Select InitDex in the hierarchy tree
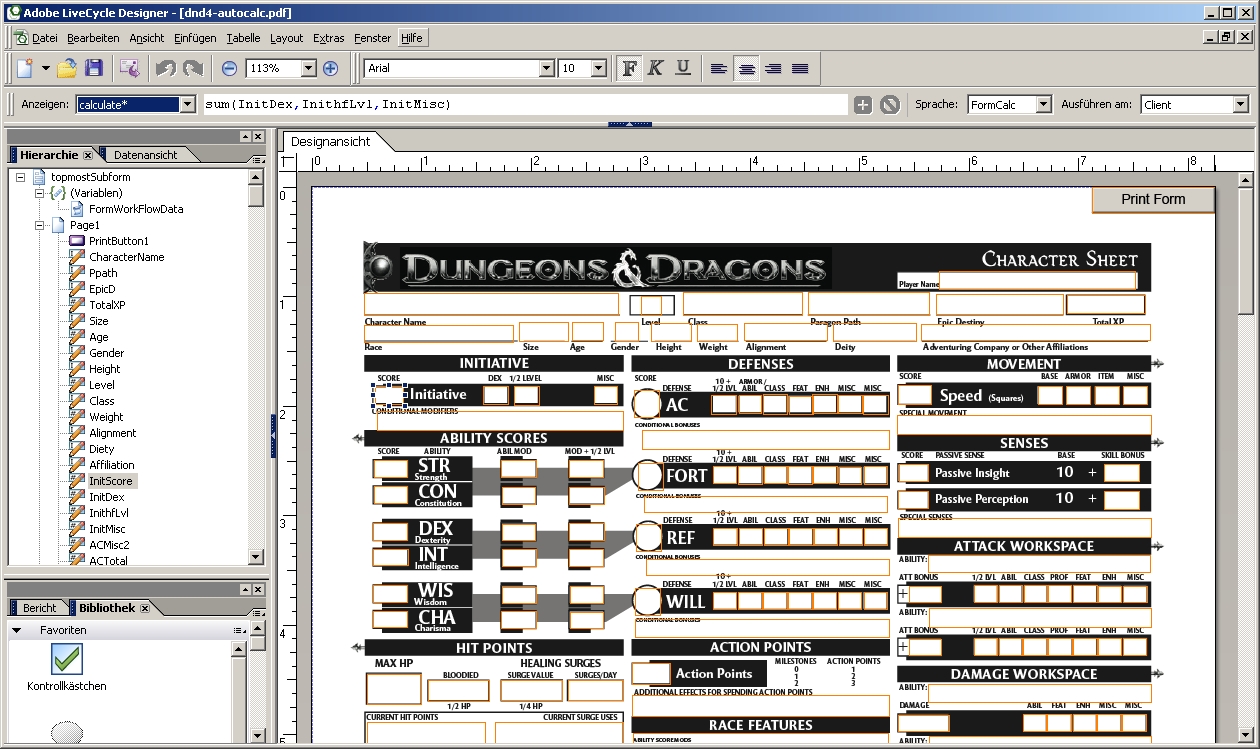Screen dimensions: 1260x749 pos(107,497)
